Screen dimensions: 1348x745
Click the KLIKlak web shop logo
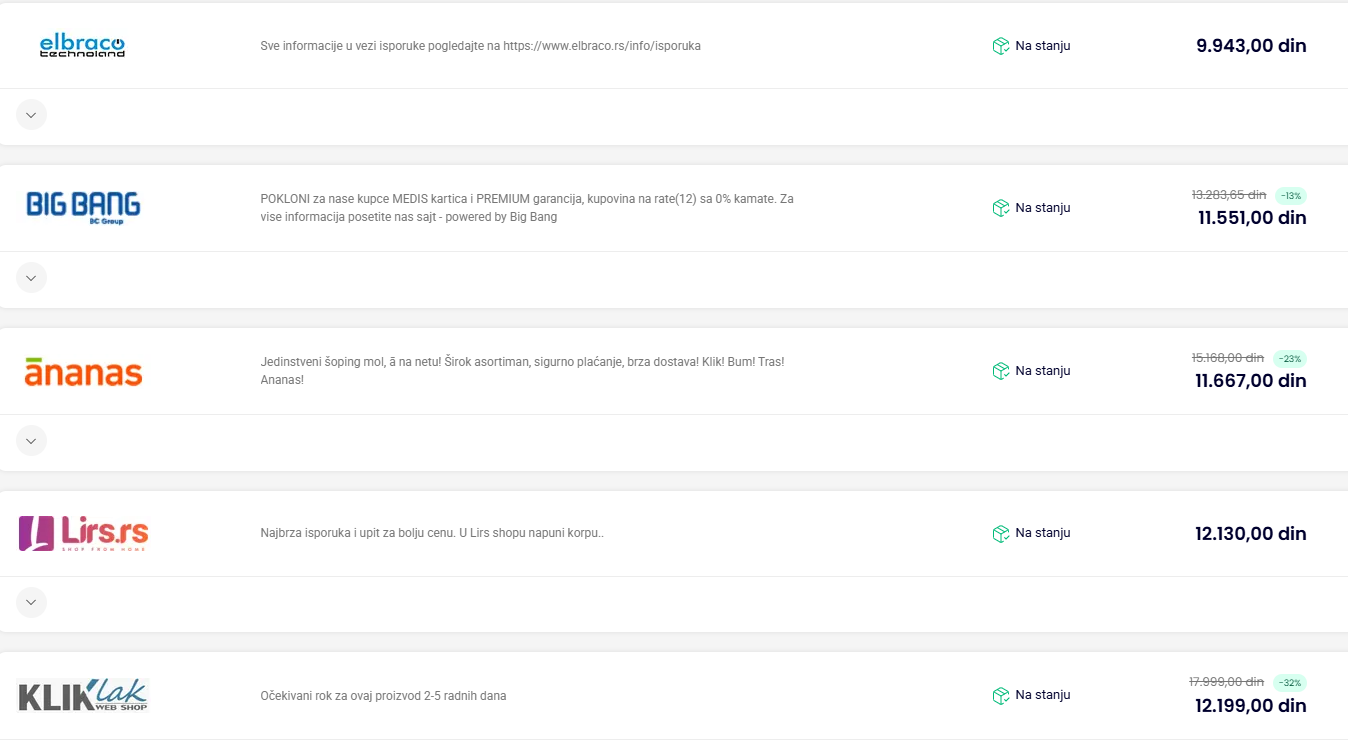click(x=83, y=695)
